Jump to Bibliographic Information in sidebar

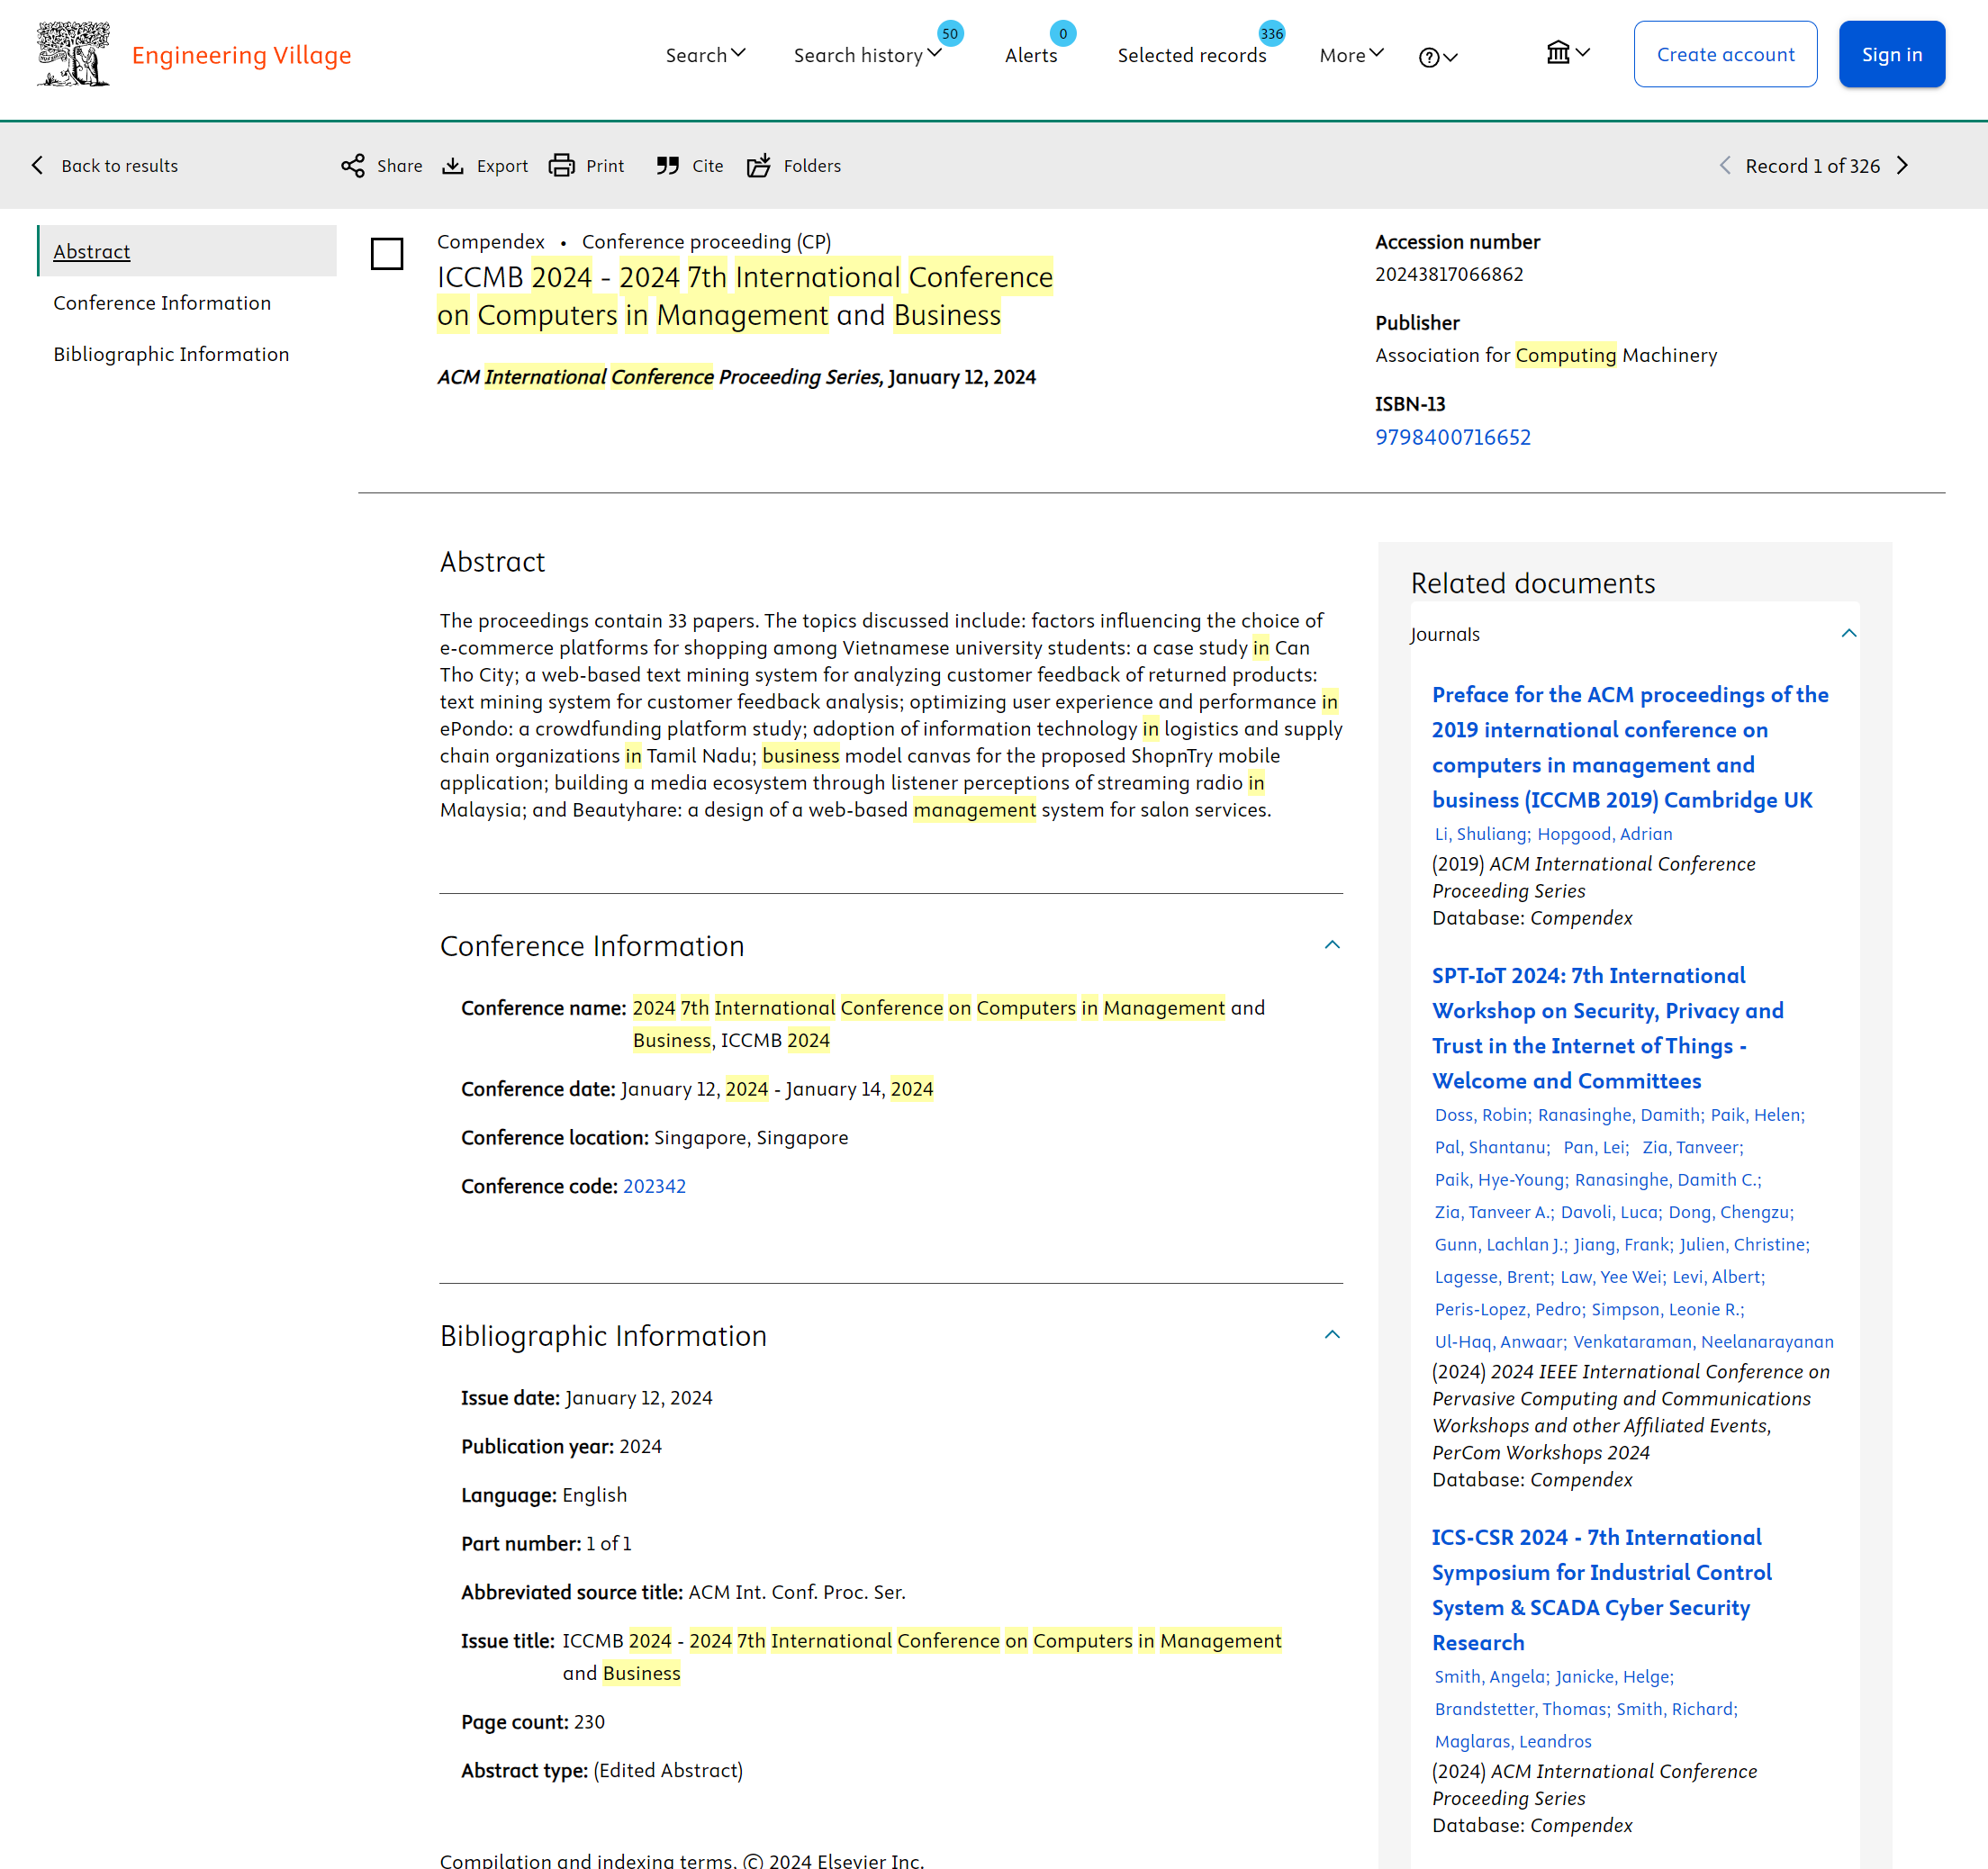point(171,354)
